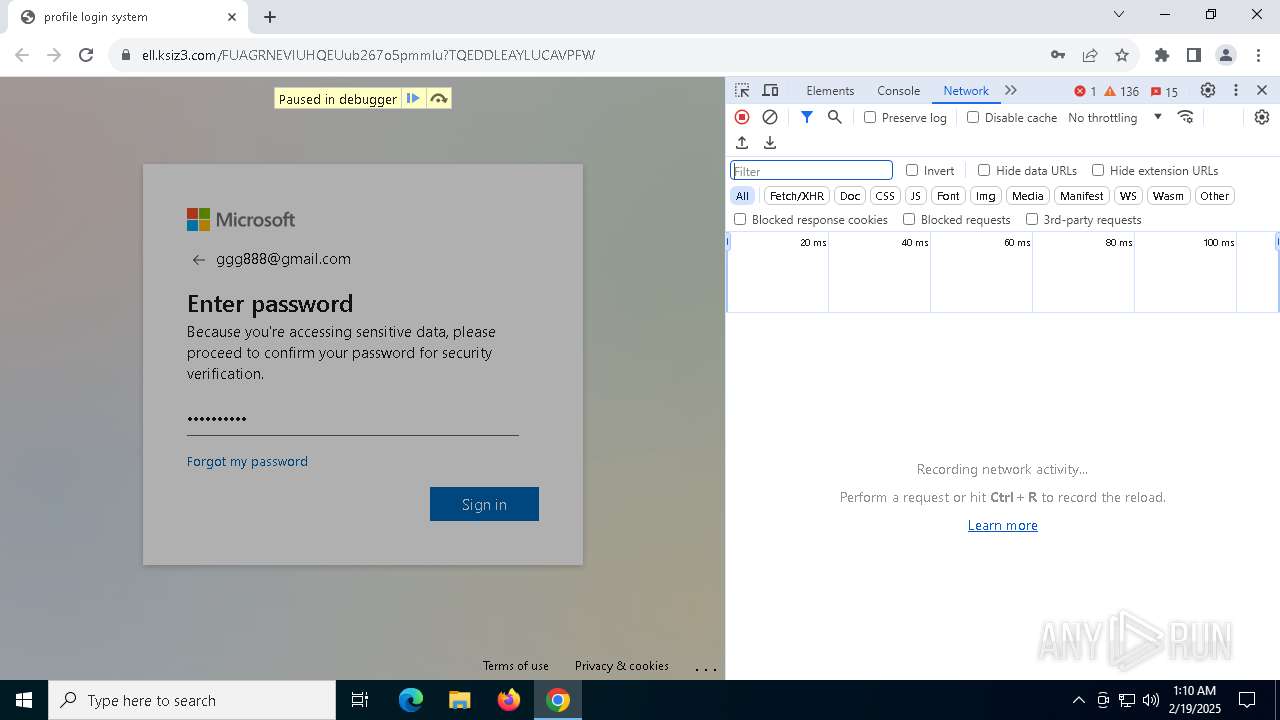The image size is (1280, 720).
Task: Filter requests by JS type
Action: click(x=915, y=196)
